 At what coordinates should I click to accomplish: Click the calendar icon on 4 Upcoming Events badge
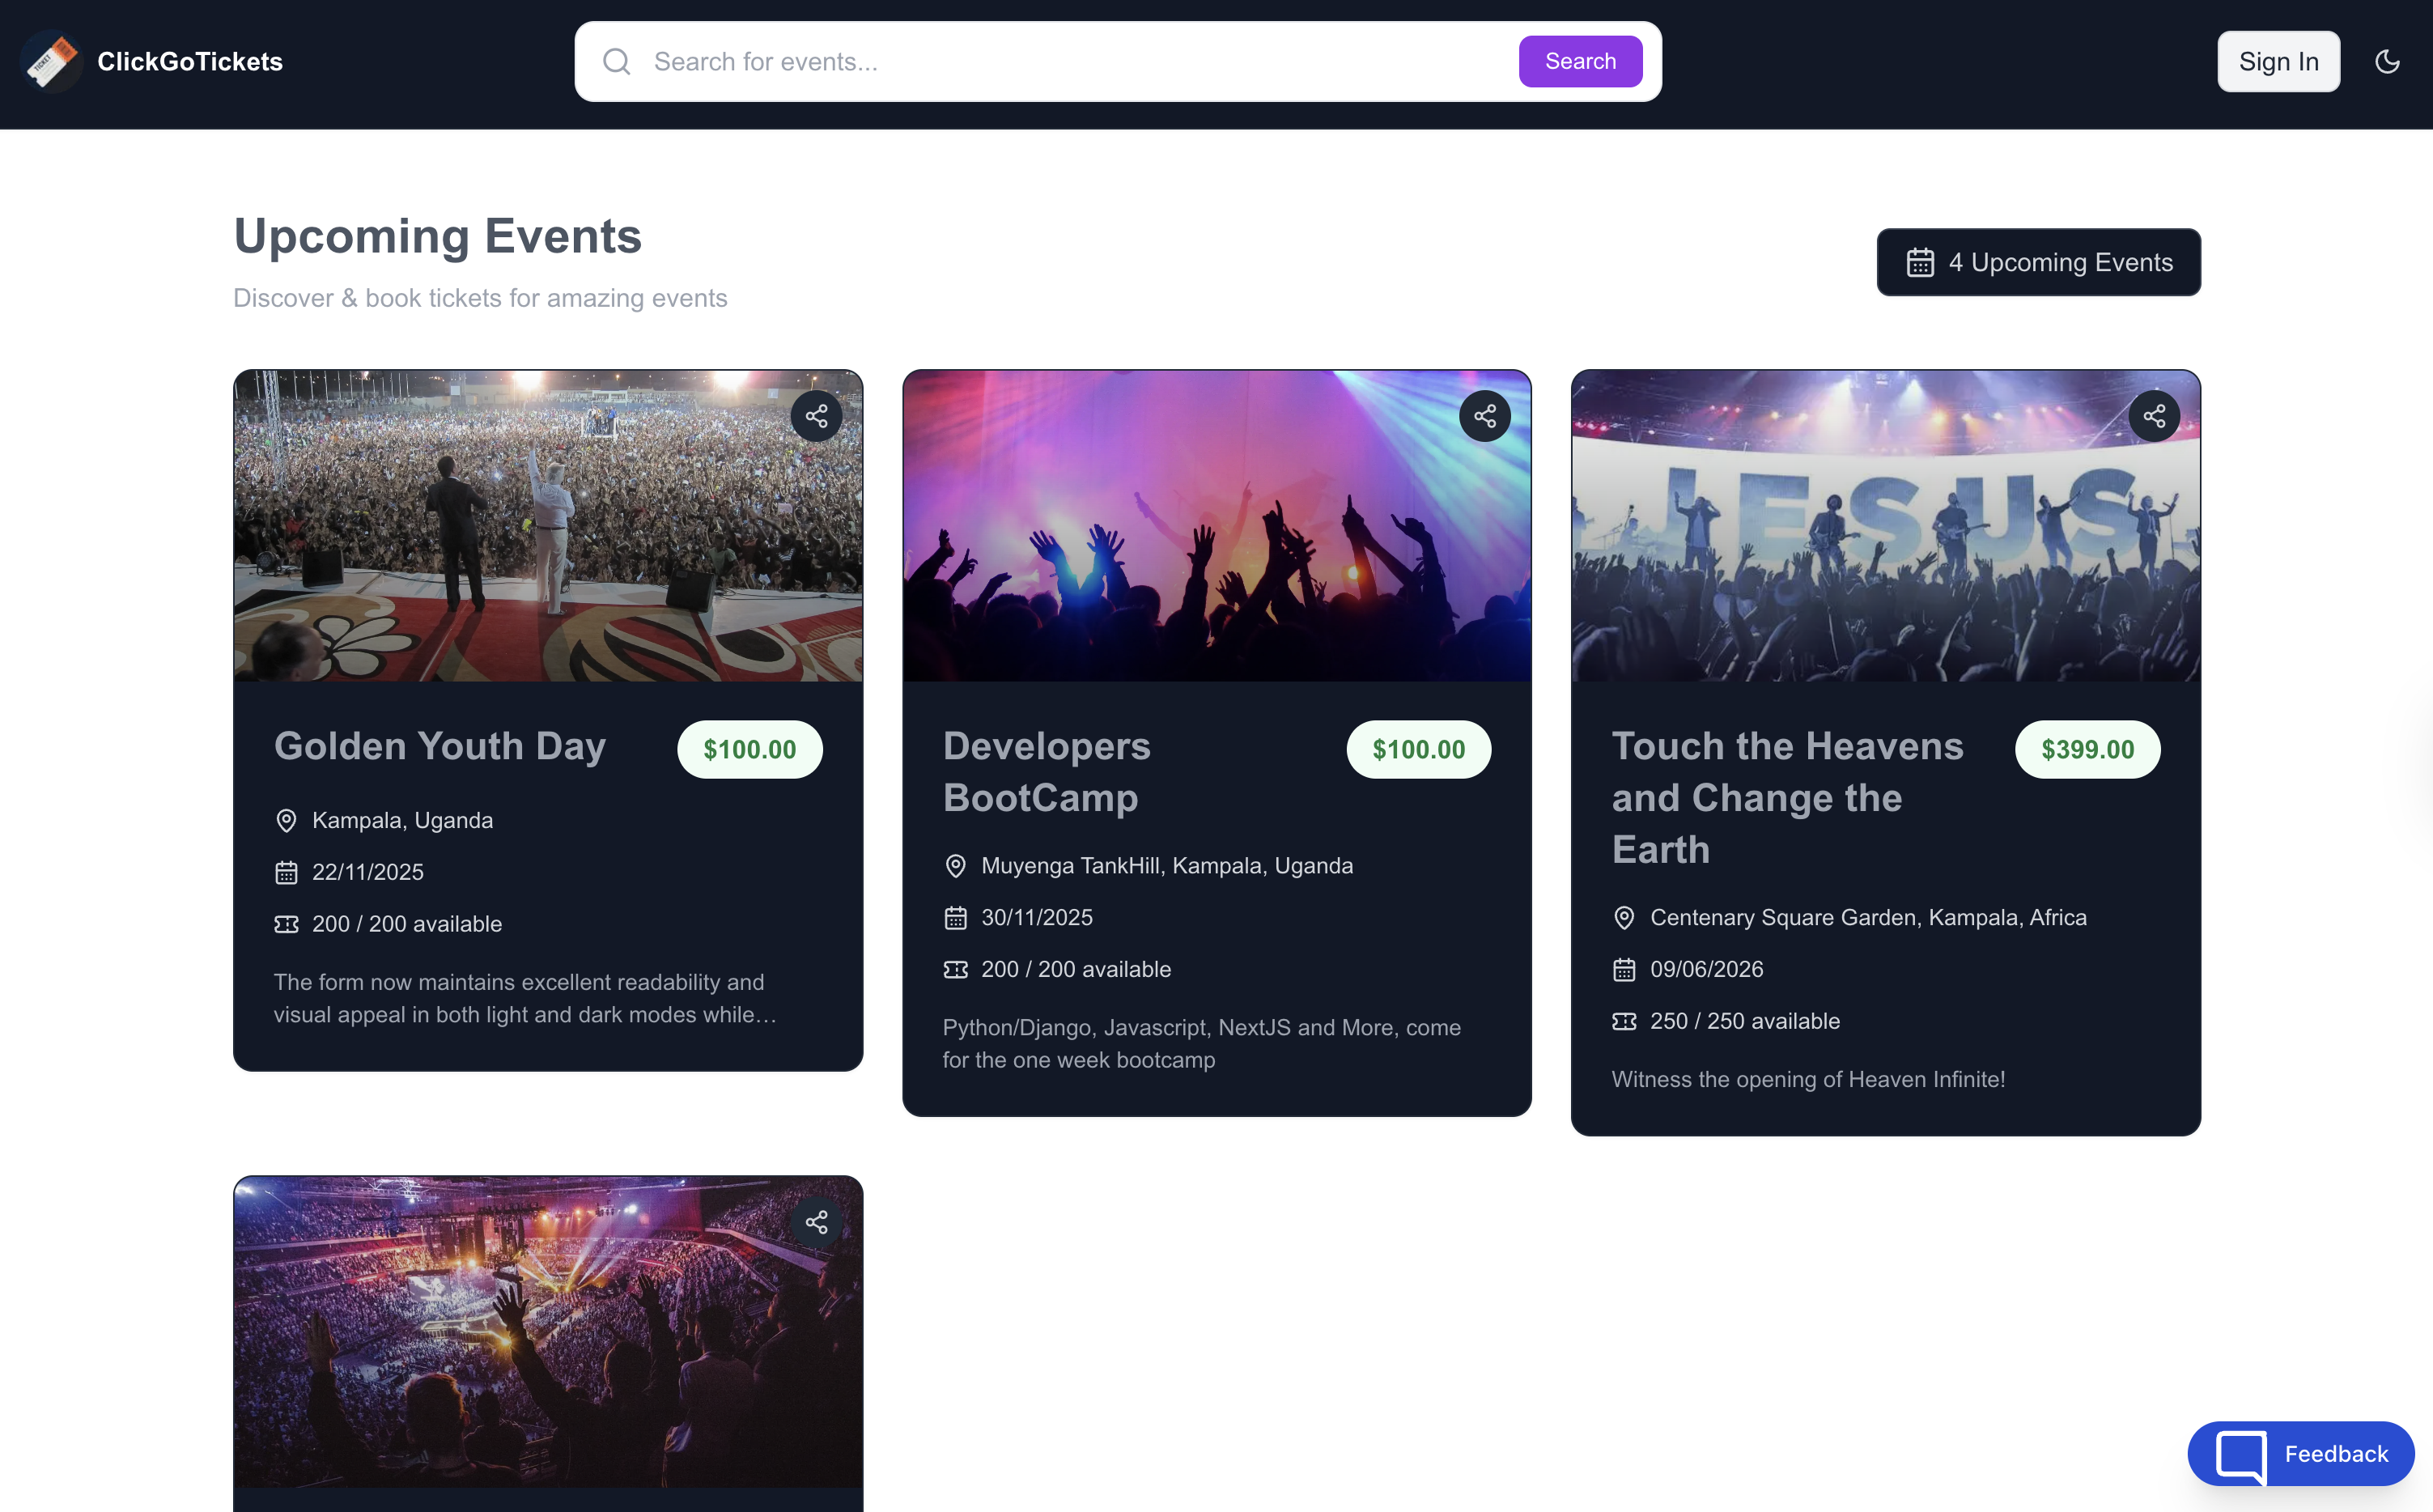(x=1919, y=262)
